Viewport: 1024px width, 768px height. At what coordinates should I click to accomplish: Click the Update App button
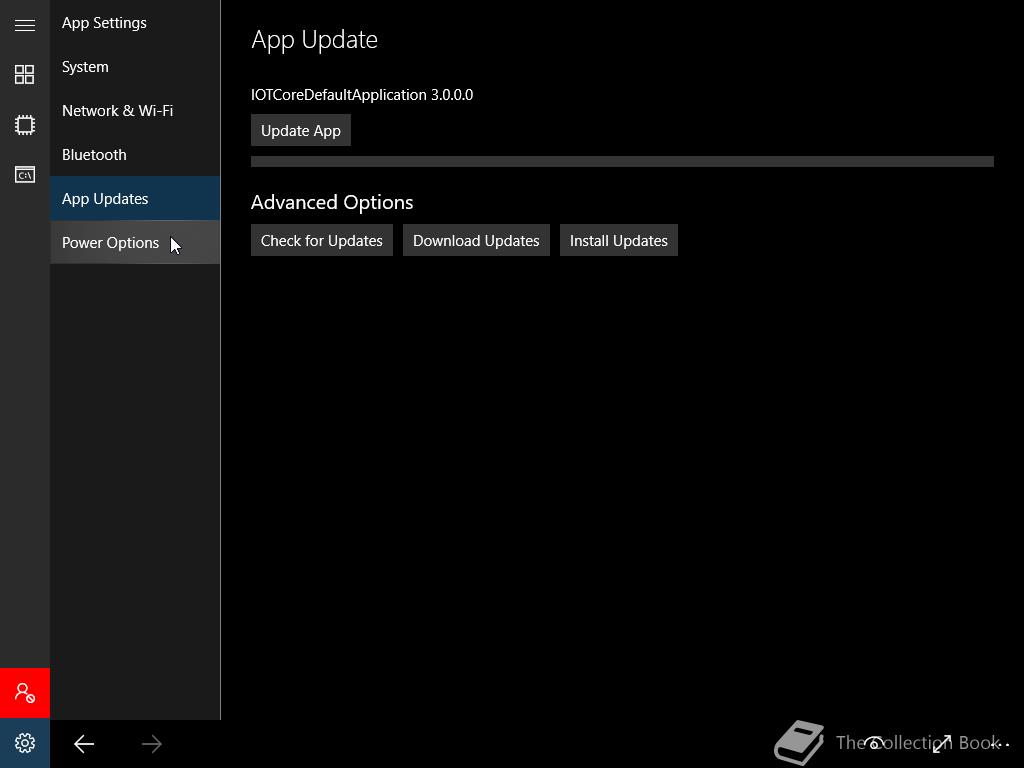(300, 131)
